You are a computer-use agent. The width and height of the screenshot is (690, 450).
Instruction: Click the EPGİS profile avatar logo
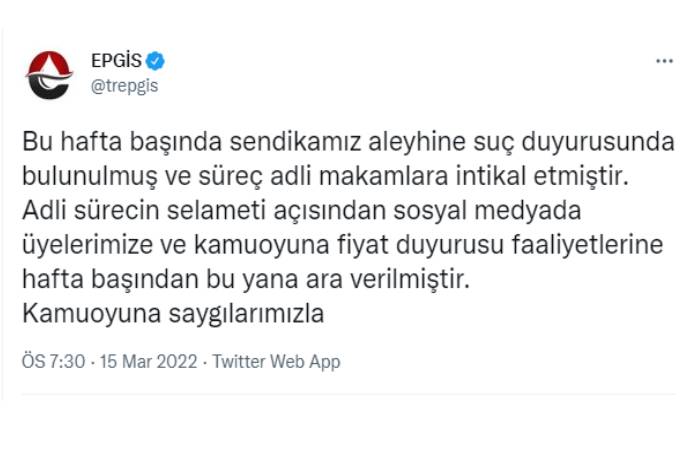coord(50,74)
